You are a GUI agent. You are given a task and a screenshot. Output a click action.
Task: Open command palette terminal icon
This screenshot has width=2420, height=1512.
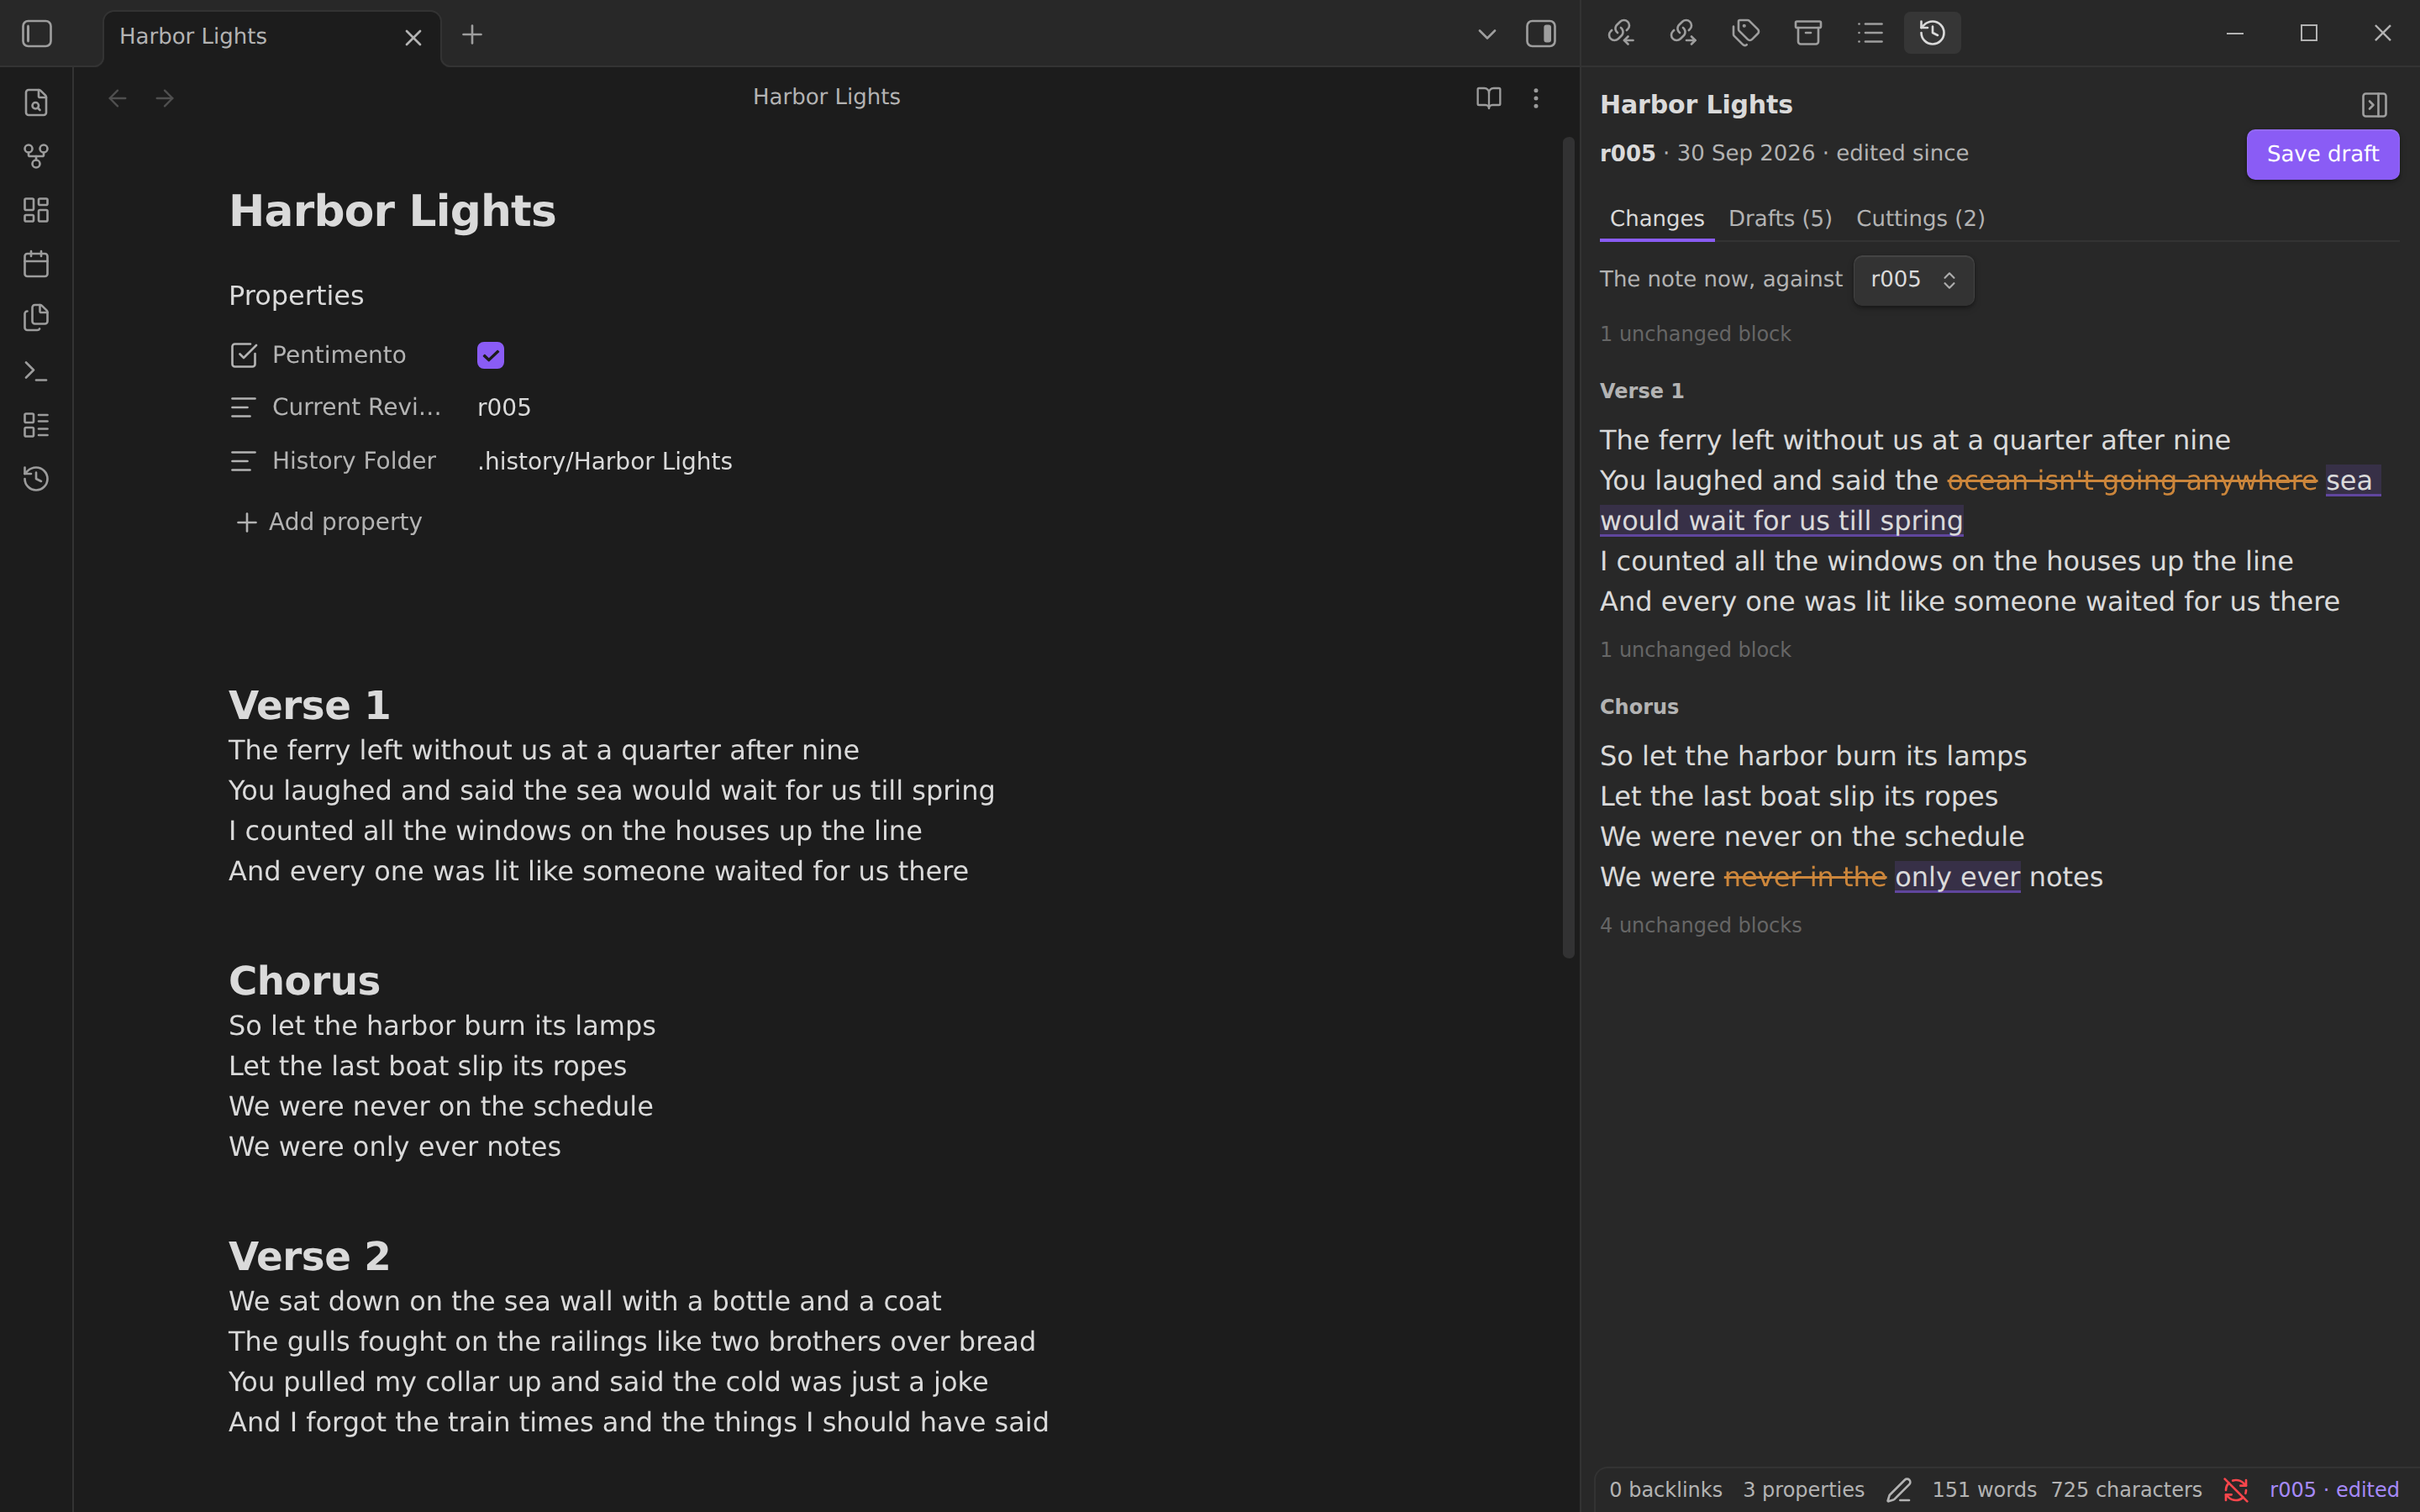(36, 372)
